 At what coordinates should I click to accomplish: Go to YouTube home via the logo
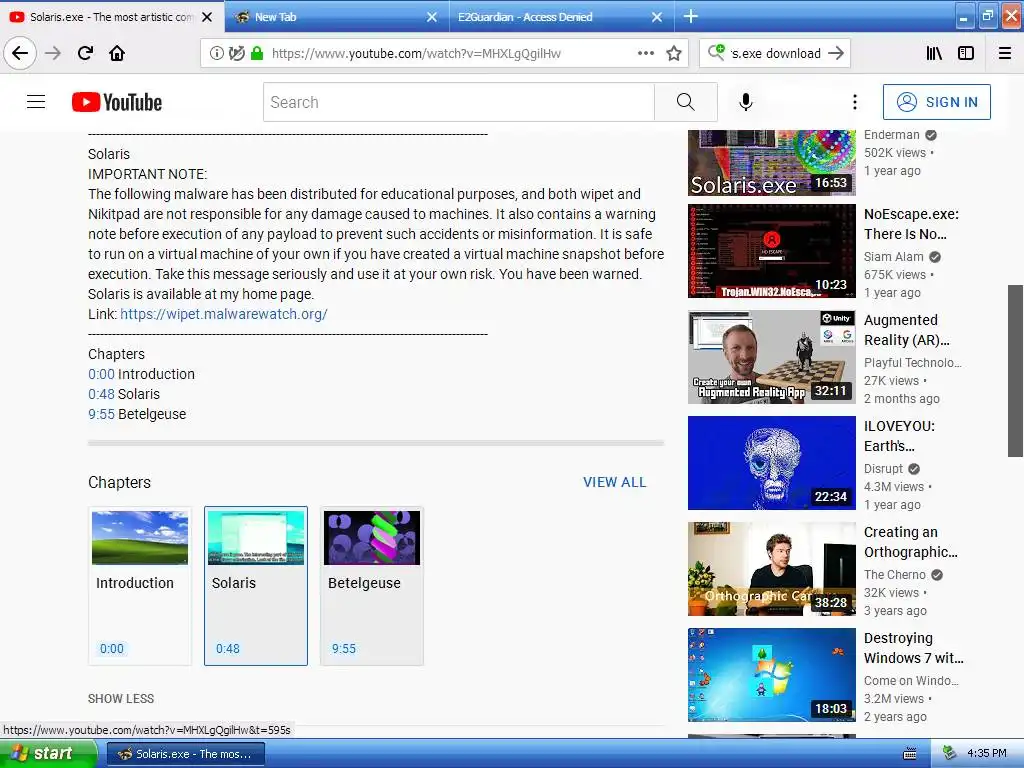pyautogui.click(x=117, y=103)
